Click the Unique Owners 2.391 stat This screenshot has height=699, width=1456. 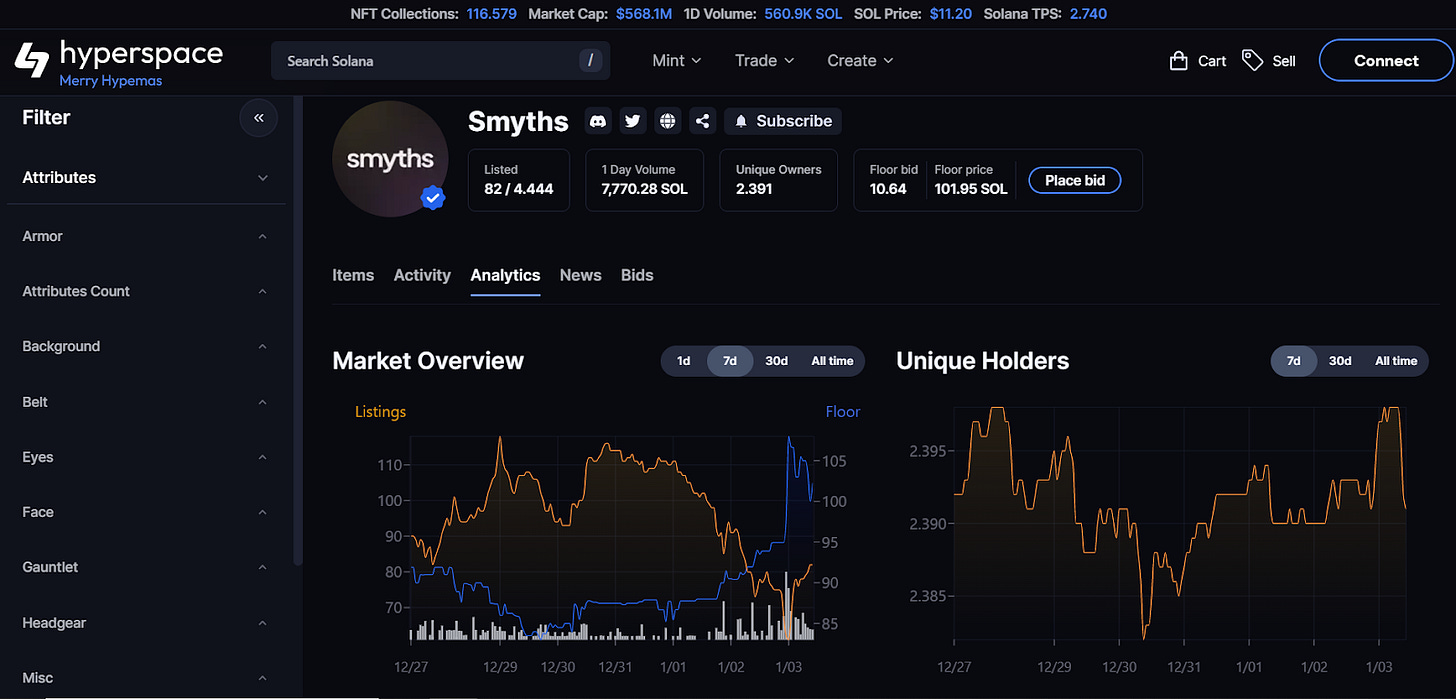coord(778,180)
